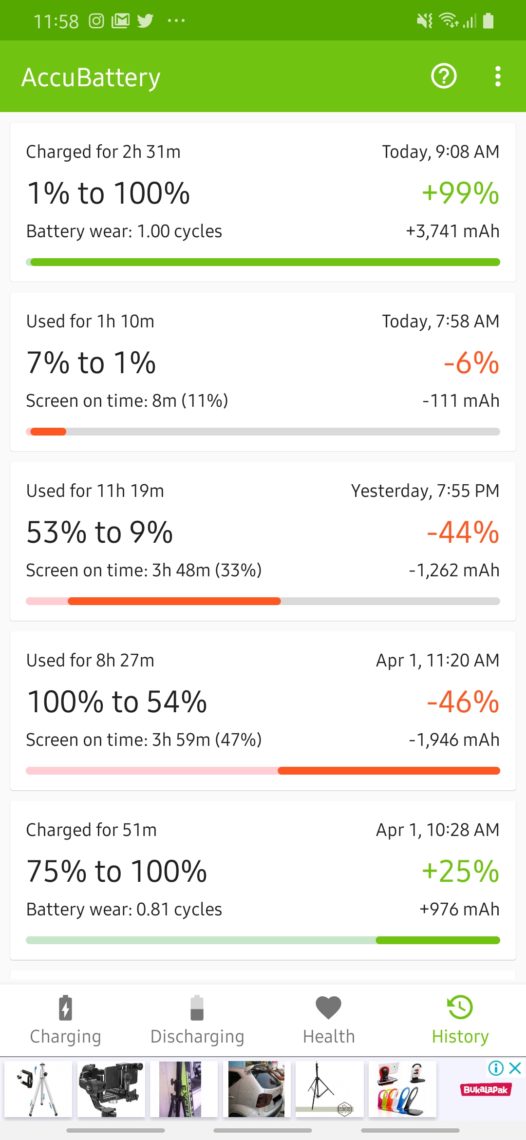
Task: Open the 53% to 9% usage entry
Action: [x=263, y=541]
